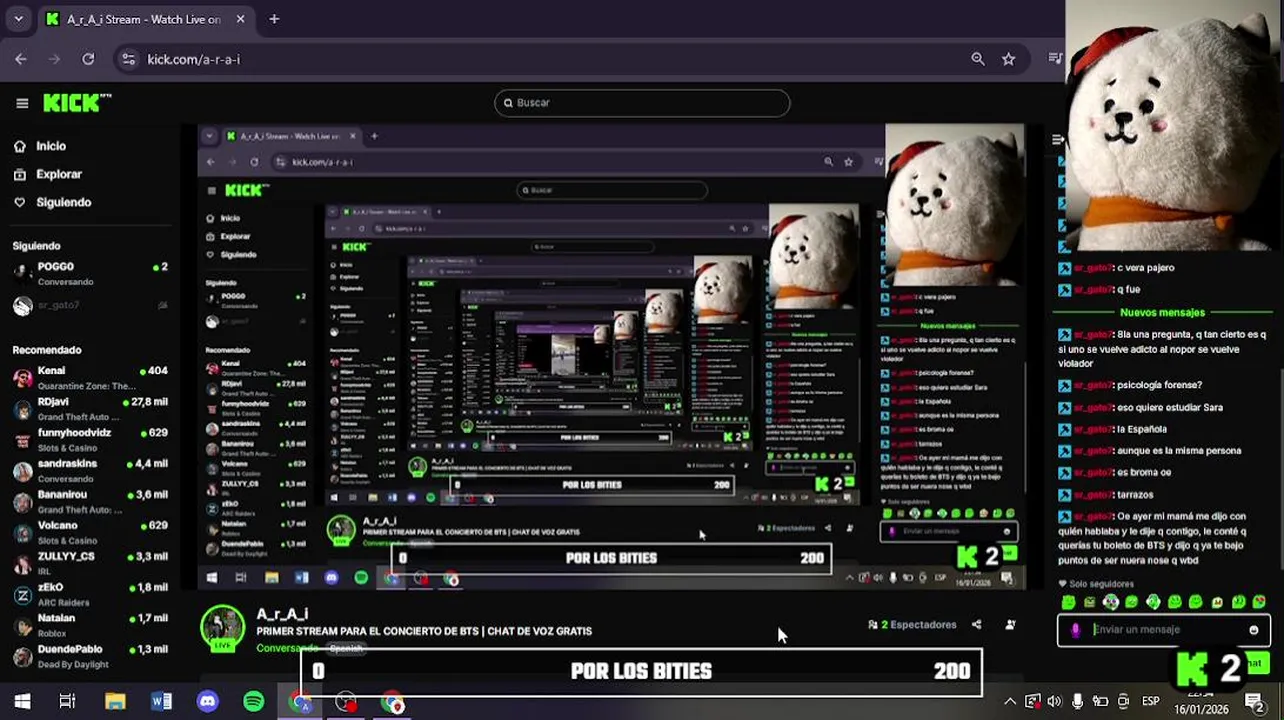Open Task View on the taskbar
The width and height of the screenshot is (1284, 720).
67,702
